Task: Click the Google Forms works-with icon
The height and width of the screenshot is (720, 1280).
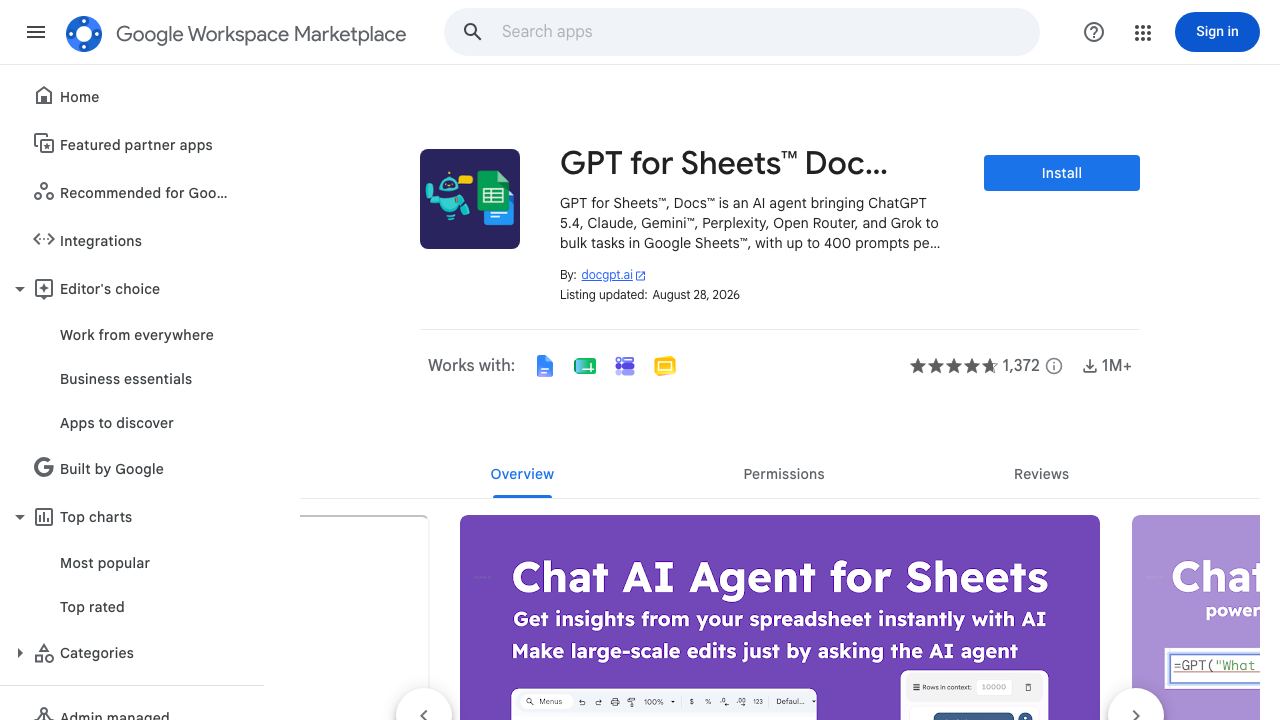Action: pyautogui.click(x=625, y=366)
